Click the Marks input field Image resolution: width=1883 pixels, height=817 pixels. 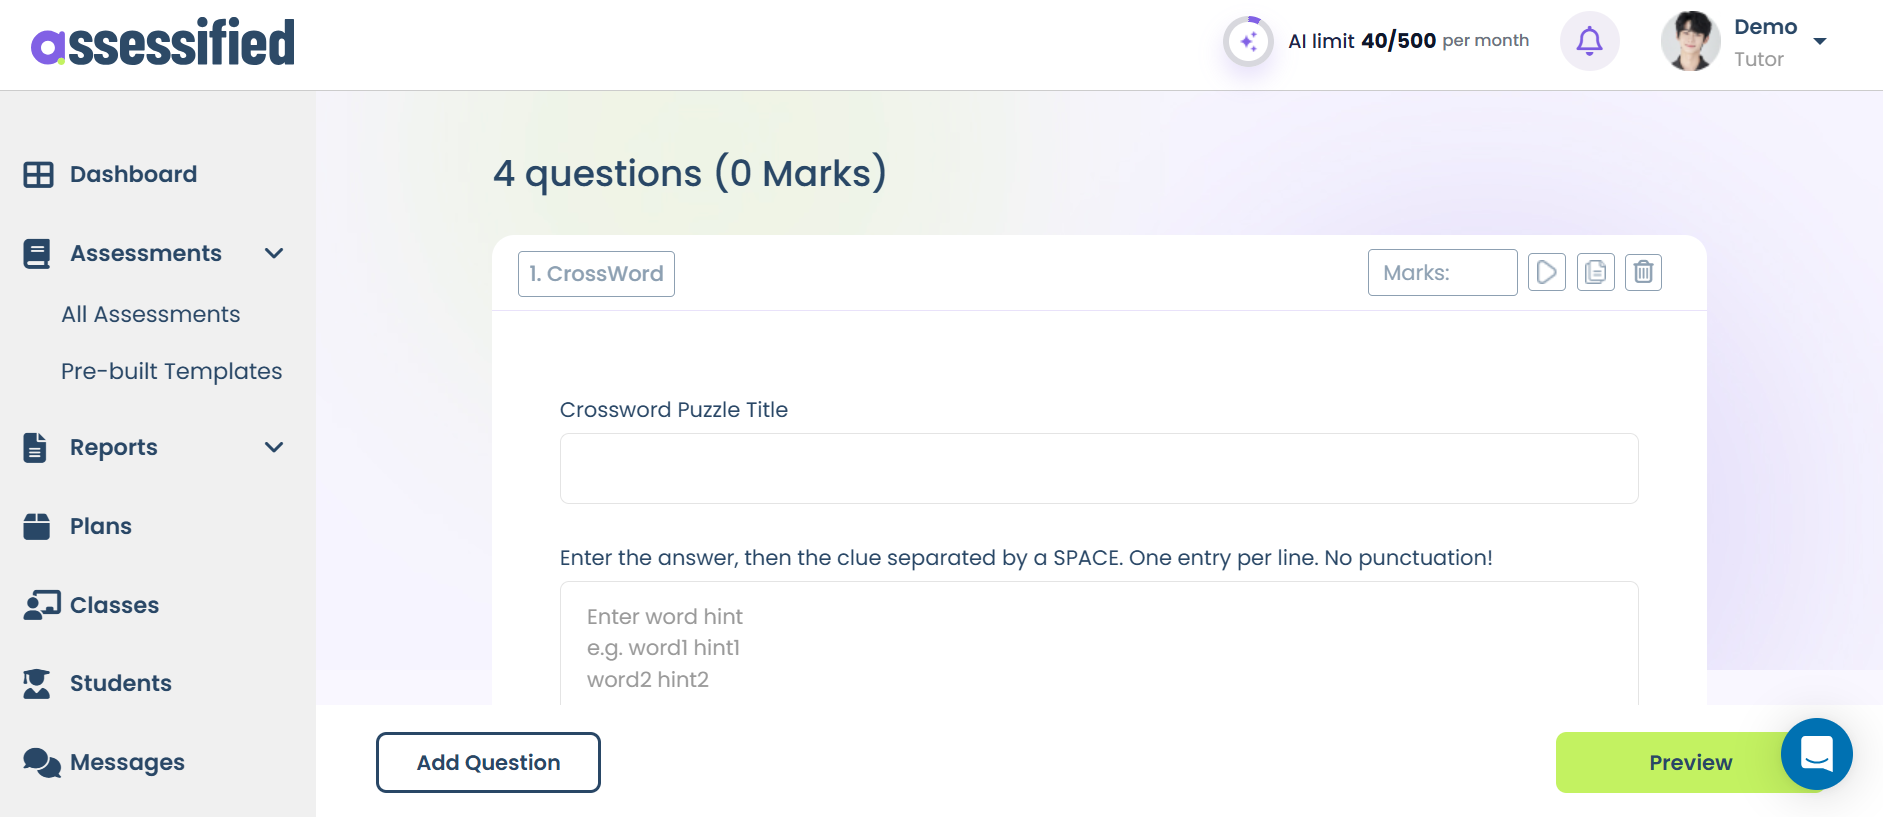[x=1442, y=272]
